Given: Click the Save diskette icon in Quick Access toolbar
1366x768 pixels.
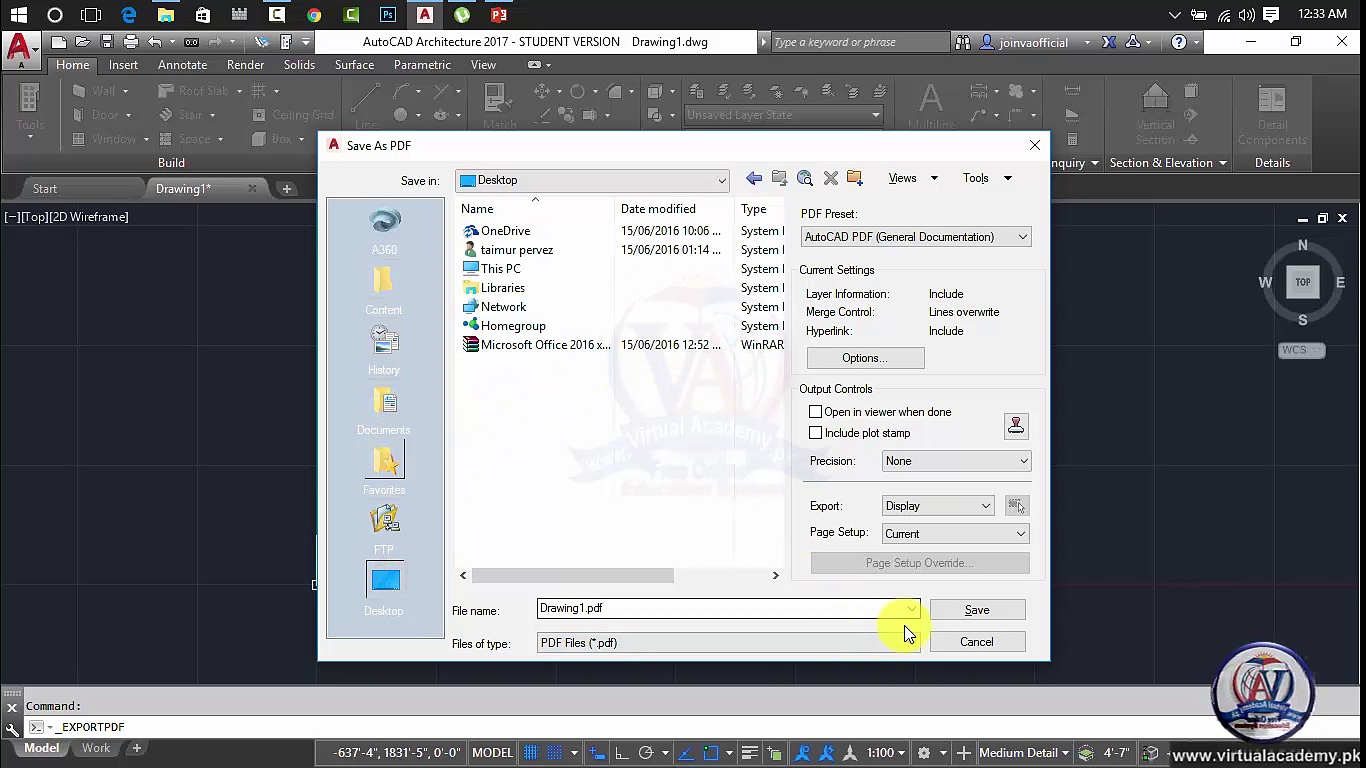Looking at the screenshot, I should click(x=107, y=42).
